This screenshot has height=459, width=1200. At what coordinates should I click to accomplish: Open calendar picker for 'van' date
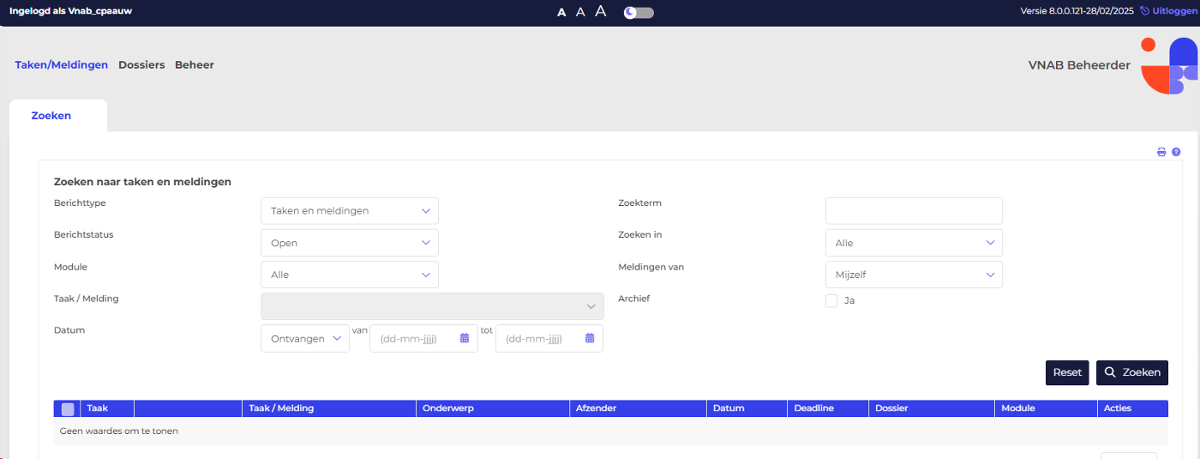pyautogui.click(x=464, y=339)
